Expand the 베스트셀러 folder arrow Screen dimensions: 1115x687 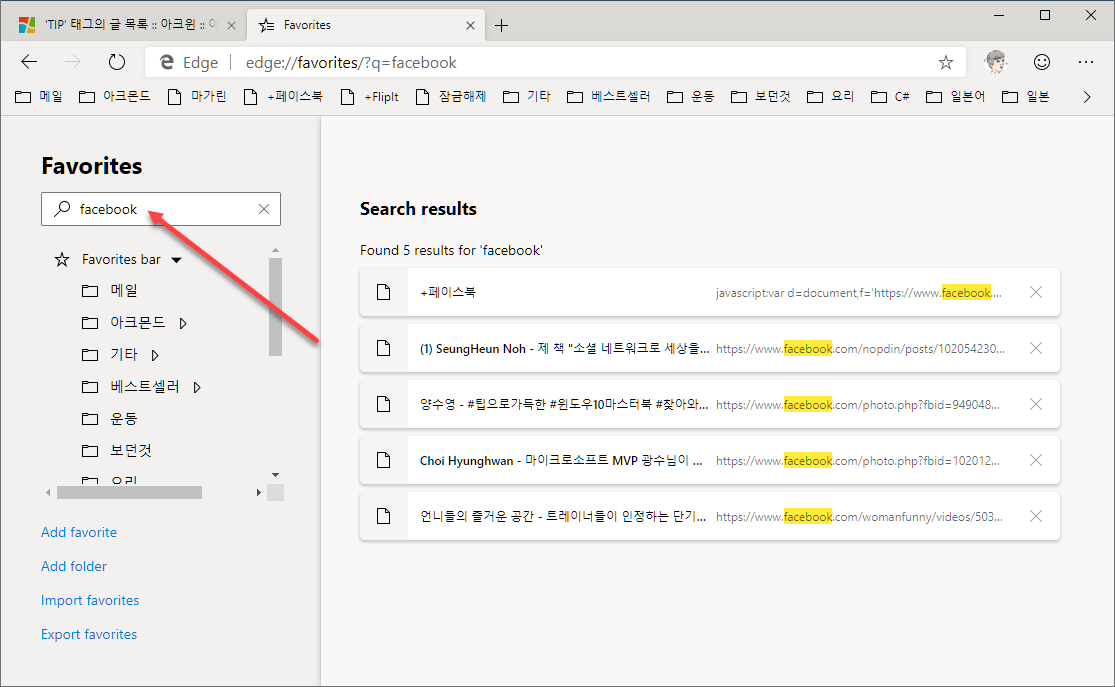(197, 387)
